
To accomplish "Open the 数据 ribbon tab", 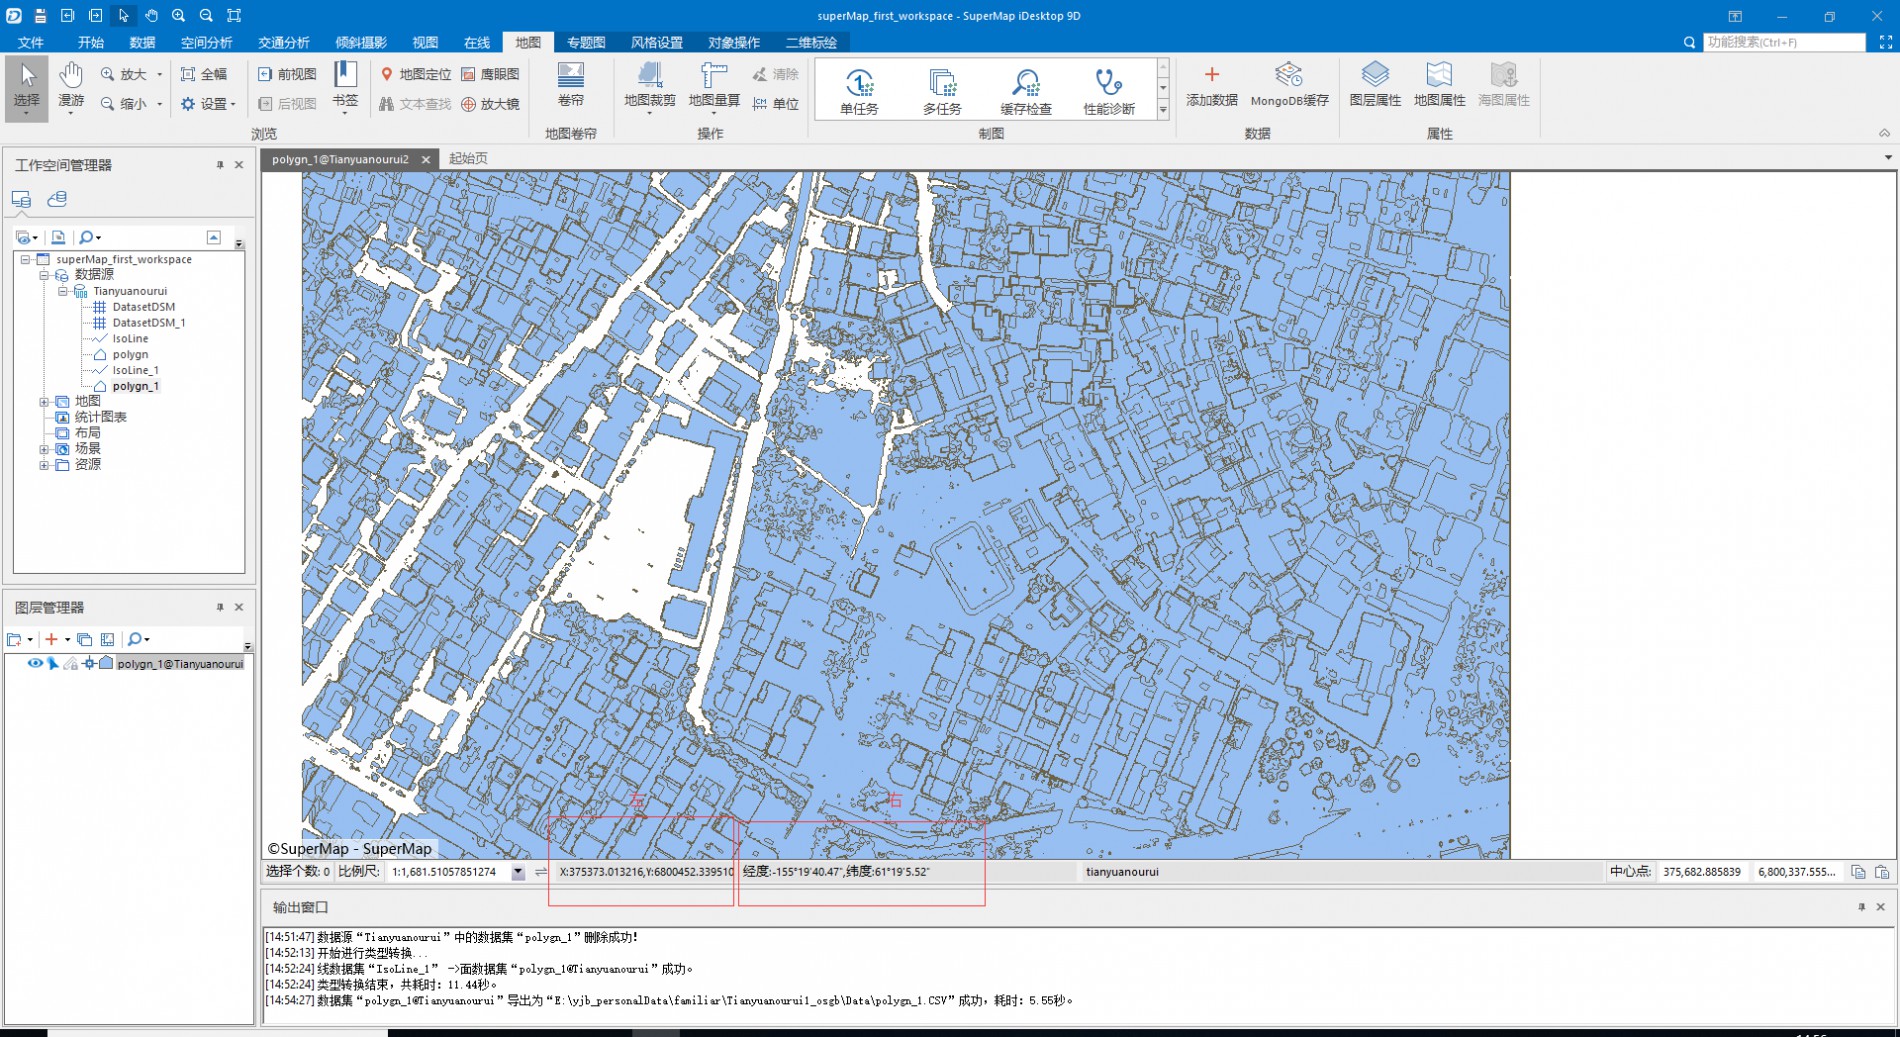I will tap(142, 42).
